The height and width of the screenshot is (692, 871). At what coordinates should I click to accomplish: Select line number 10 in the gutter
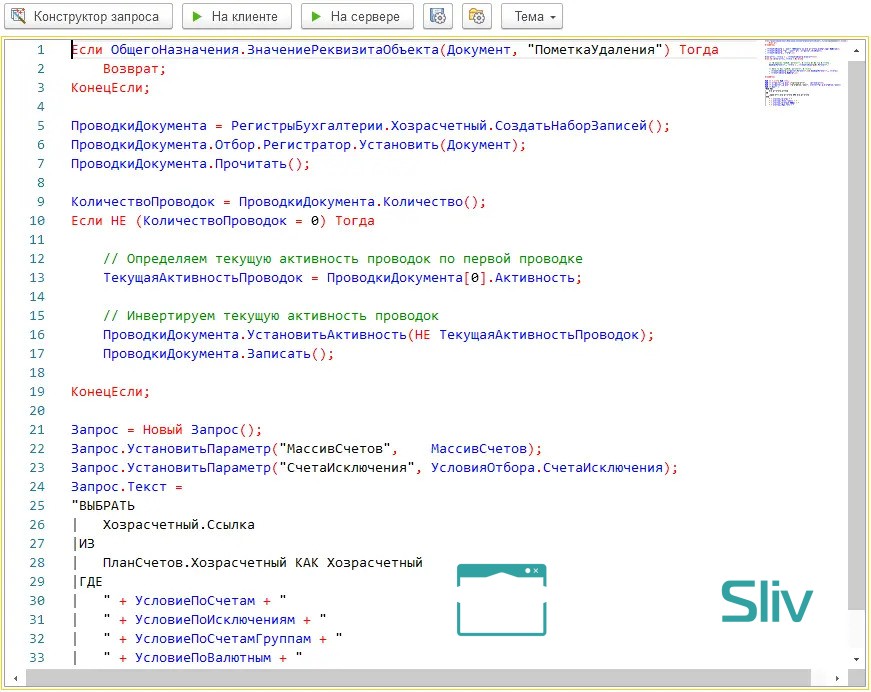coord(38,221)
